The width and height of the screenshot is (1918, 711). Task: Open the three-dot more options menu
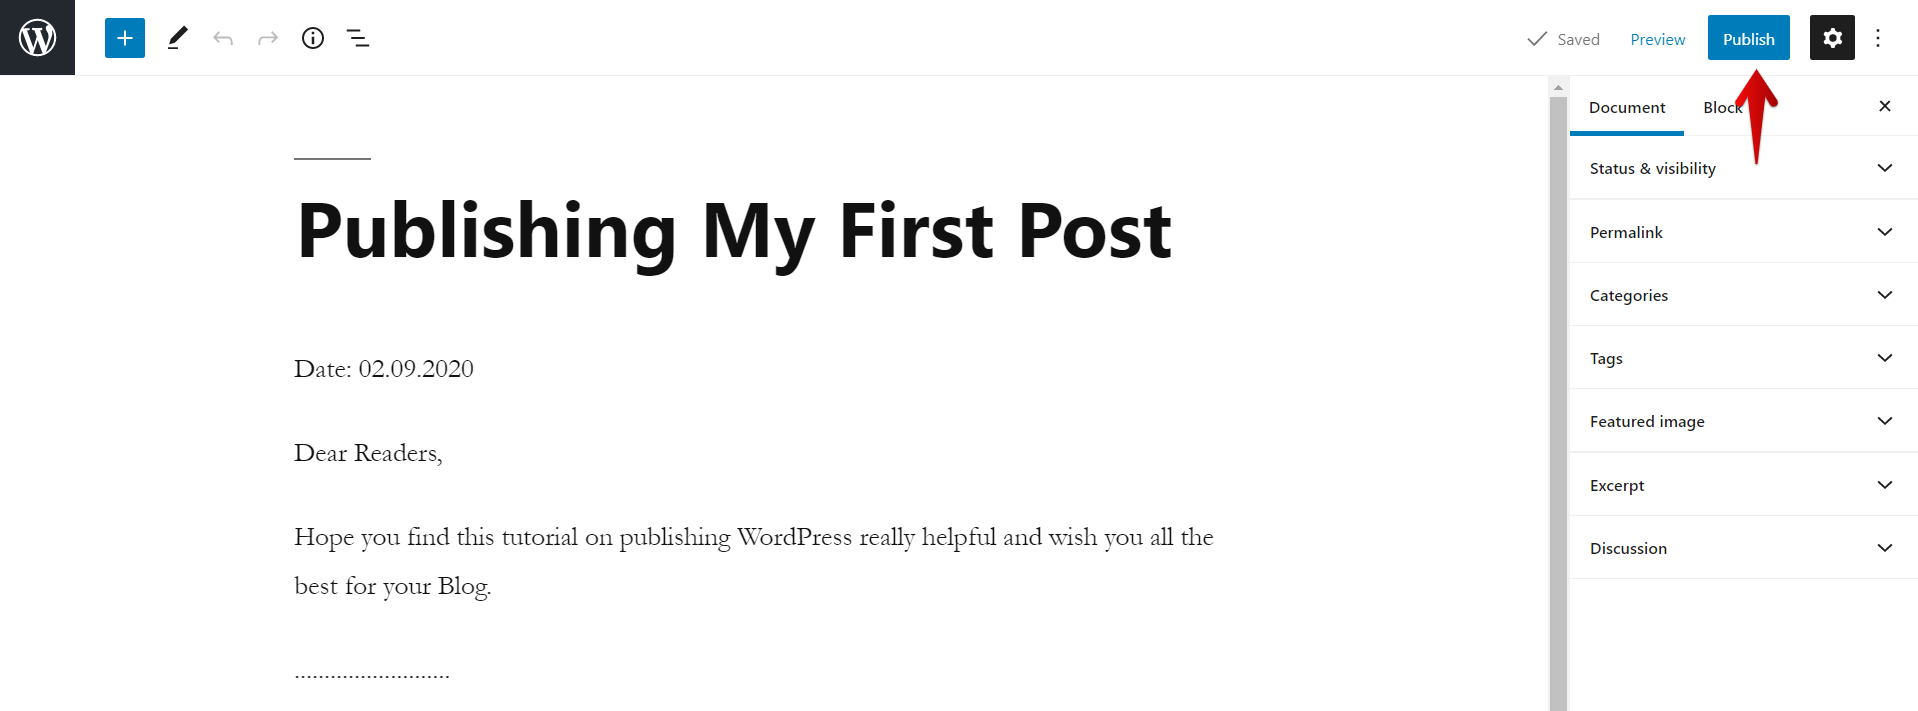(1878, 38)
